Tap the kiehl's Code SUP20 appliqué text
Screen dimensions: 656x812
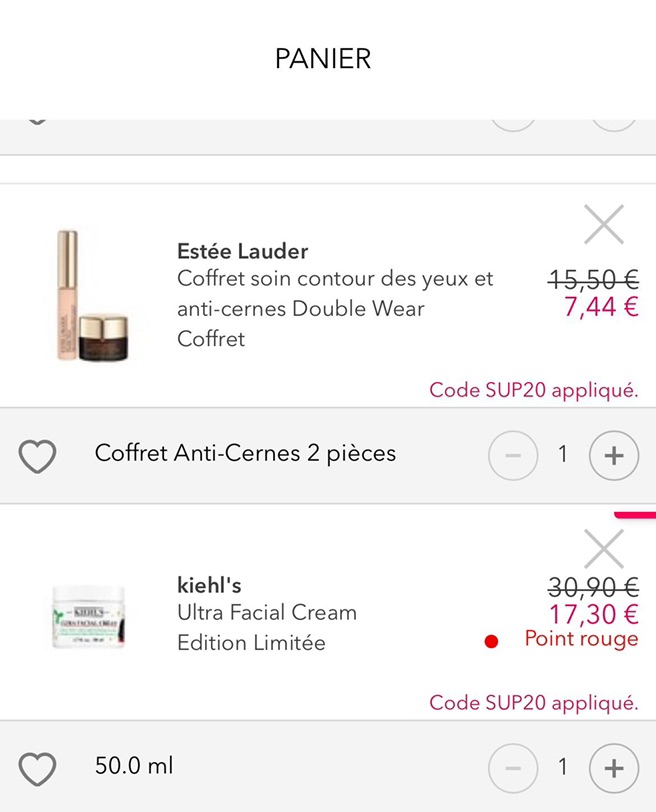pyautogui.click(x=533, y=703)
